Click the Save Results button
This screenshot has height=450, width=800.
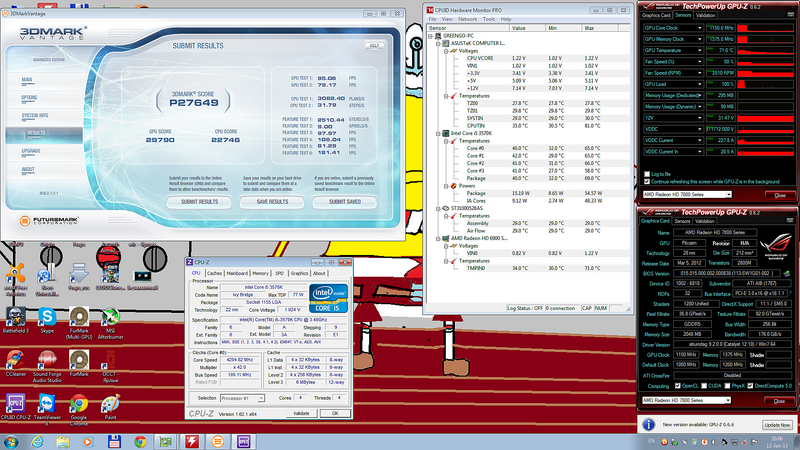pyautogui.click(x=272, y=202)
